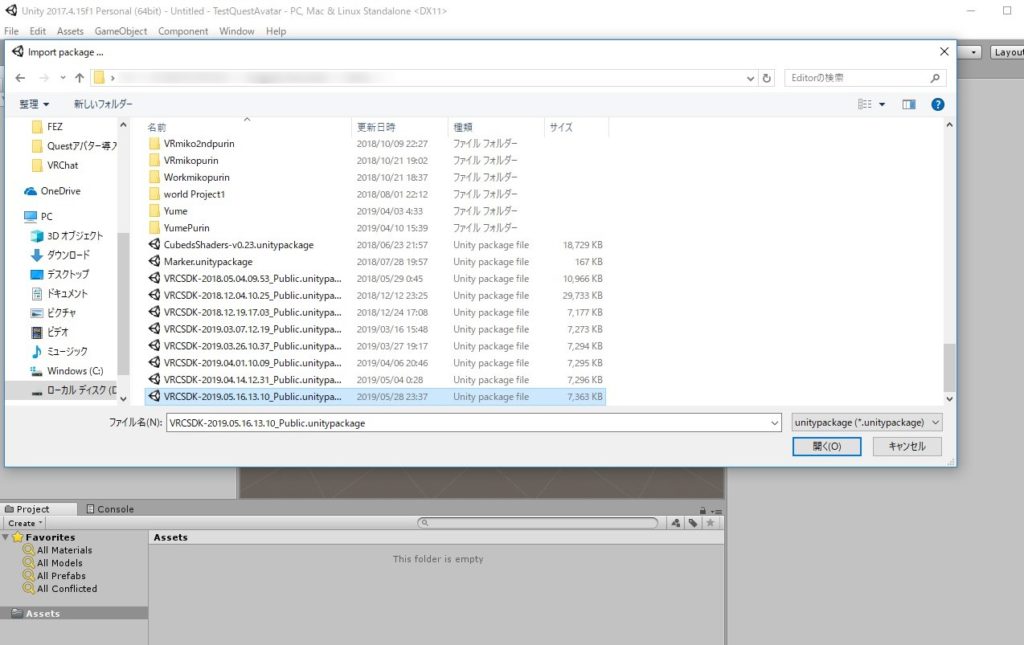This screenshot has width=1024, height=645.
Task: Click the up-one-folder arrow in the dialog
Action: 79,78
